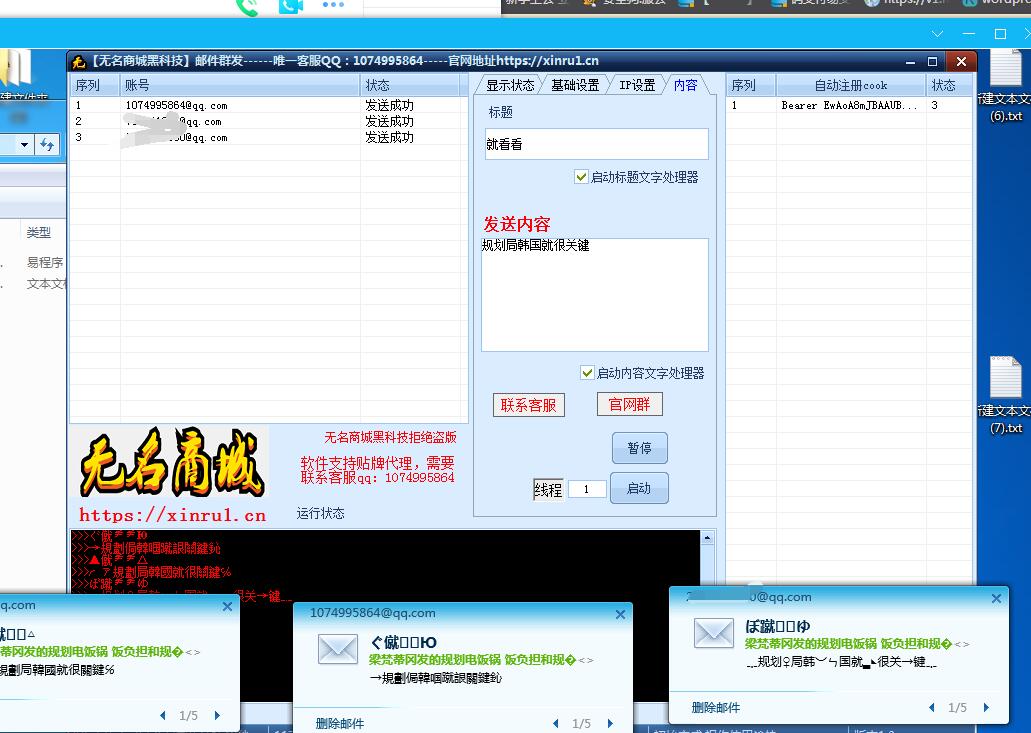This screenshot has height=733, width=1031.
Task: Click 删除邮件 in the right notification
Action: [x=715, y=707]
